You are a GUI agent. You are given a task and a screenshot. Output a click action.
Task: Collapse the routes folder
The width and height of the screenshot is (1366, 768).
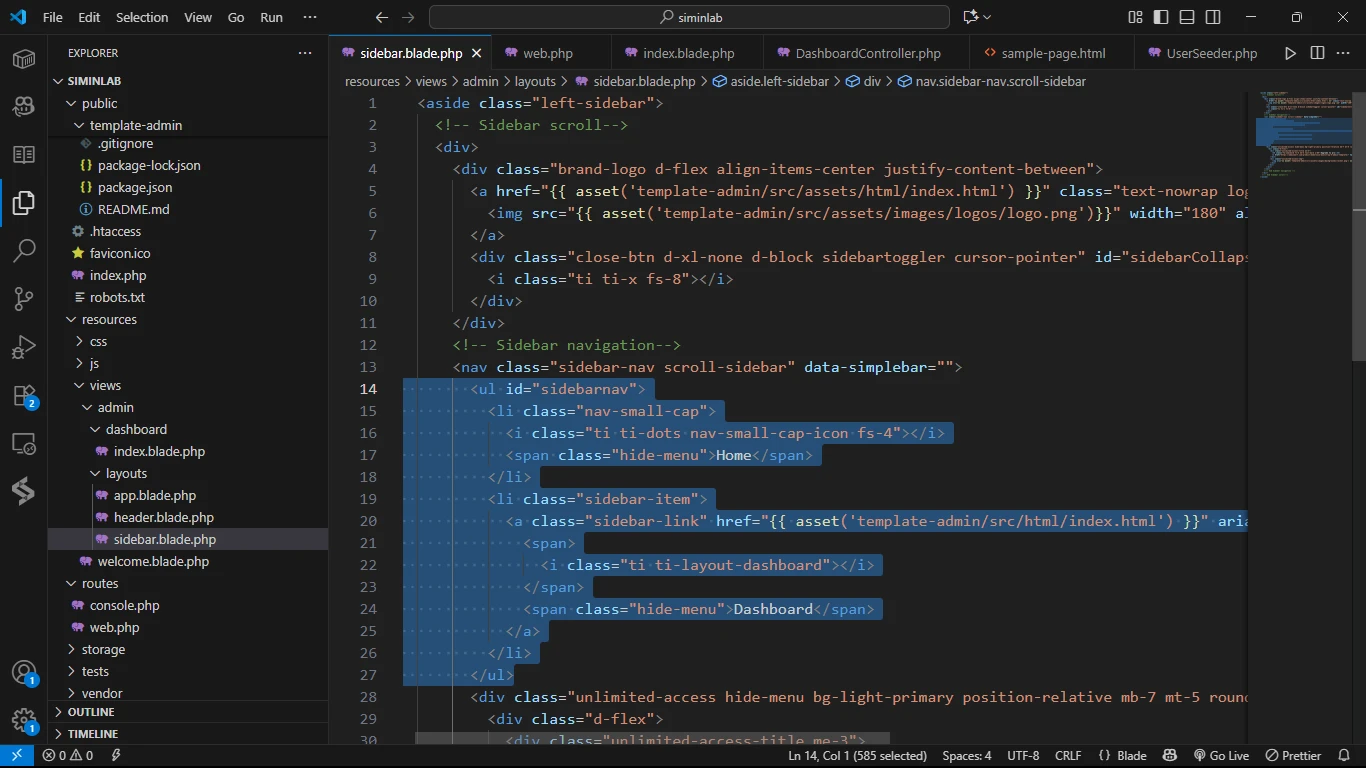pos(100,583)
